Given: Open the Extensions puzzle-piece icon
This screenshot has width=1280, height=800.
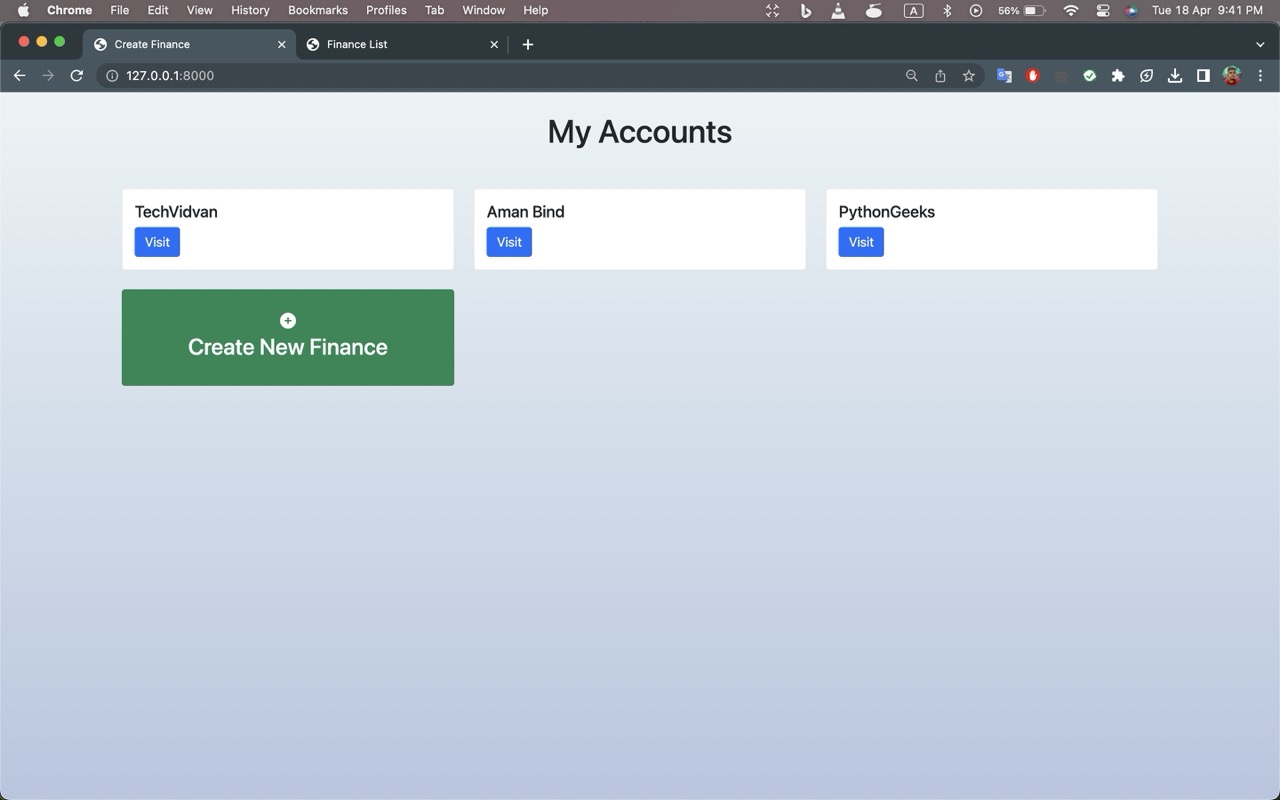Looking at the screenshot, I should [x=1118, y=75].
